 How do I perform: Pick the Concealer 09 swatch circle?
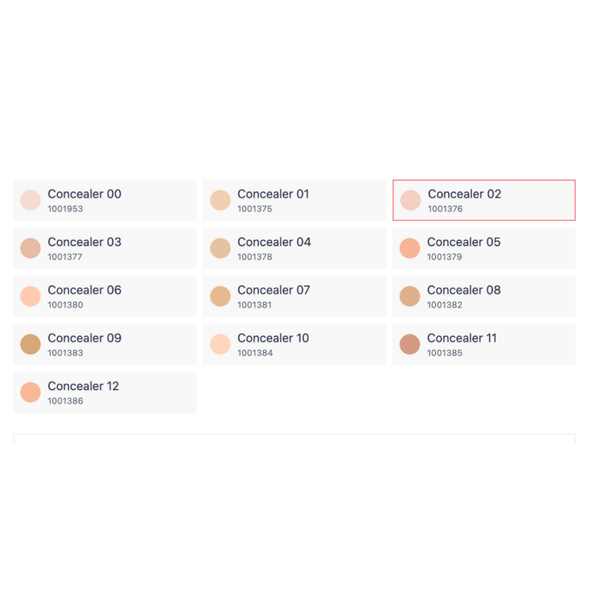(30, 344)
